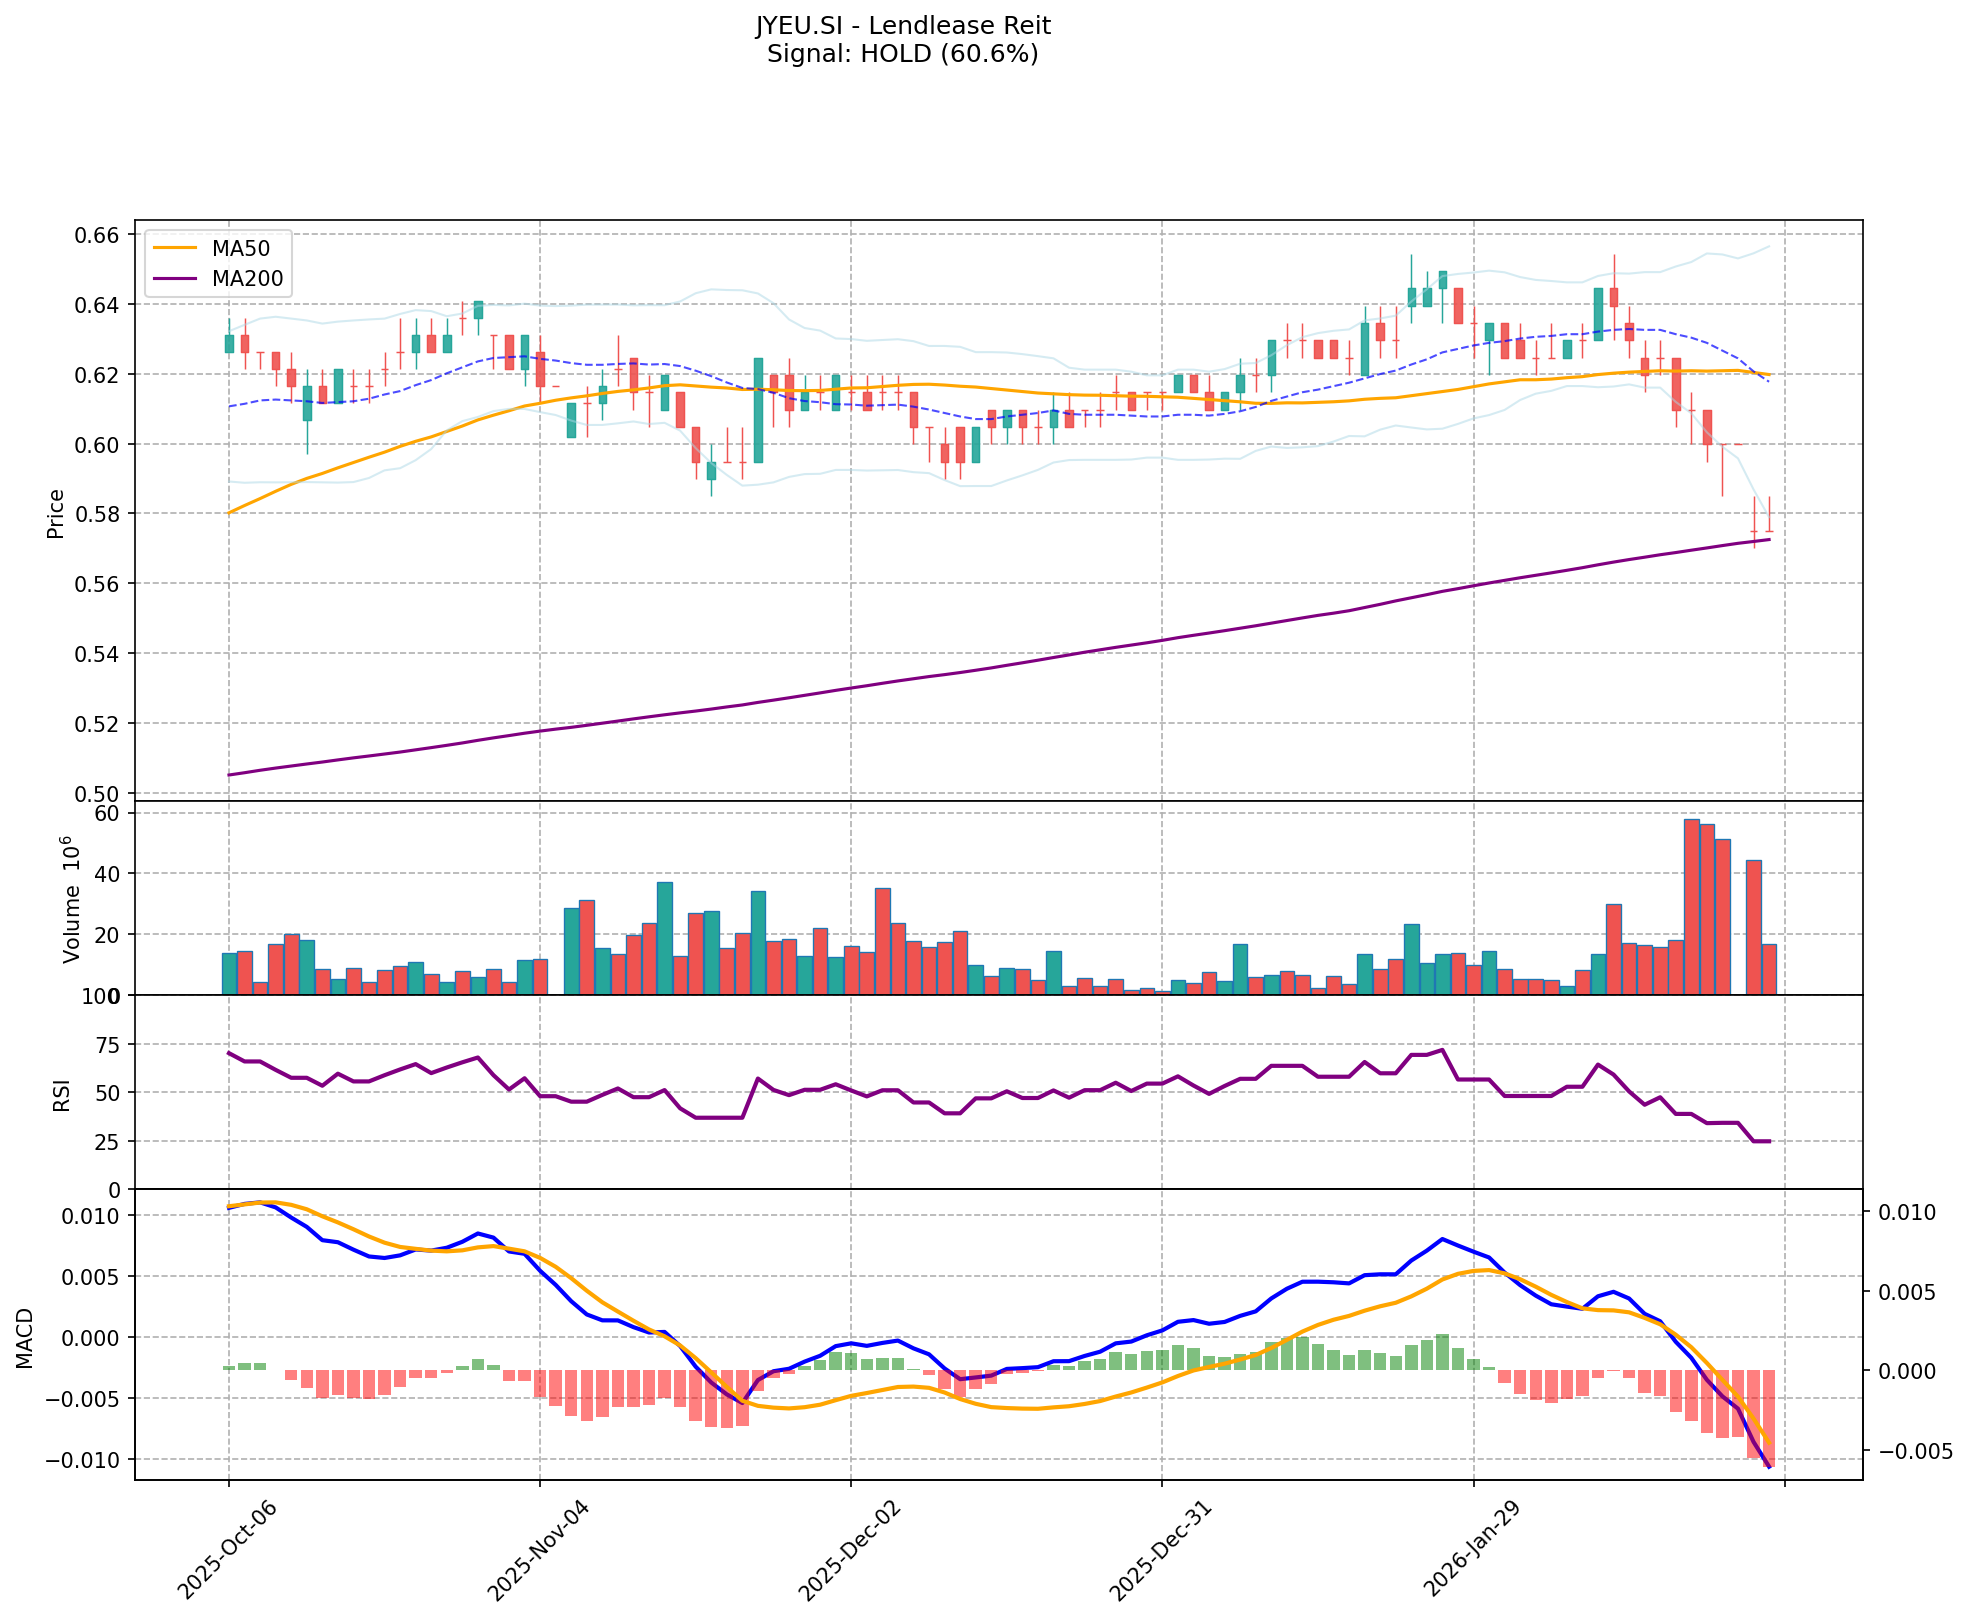This screenshot has width=1969, height=1619.
Task: Click the Signal: HOLD (60.6%) subtitle
Action: pyautogui.click(x=902, y=54)
